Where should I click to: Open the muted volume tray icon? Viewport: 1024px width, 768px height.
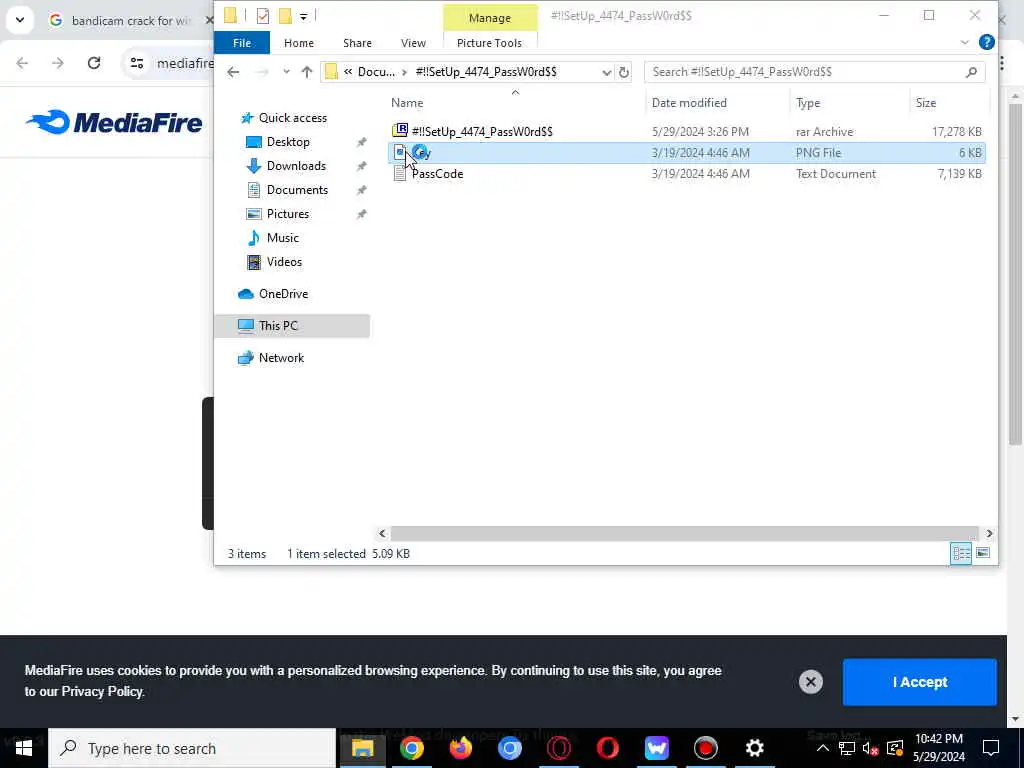[870, 748]
